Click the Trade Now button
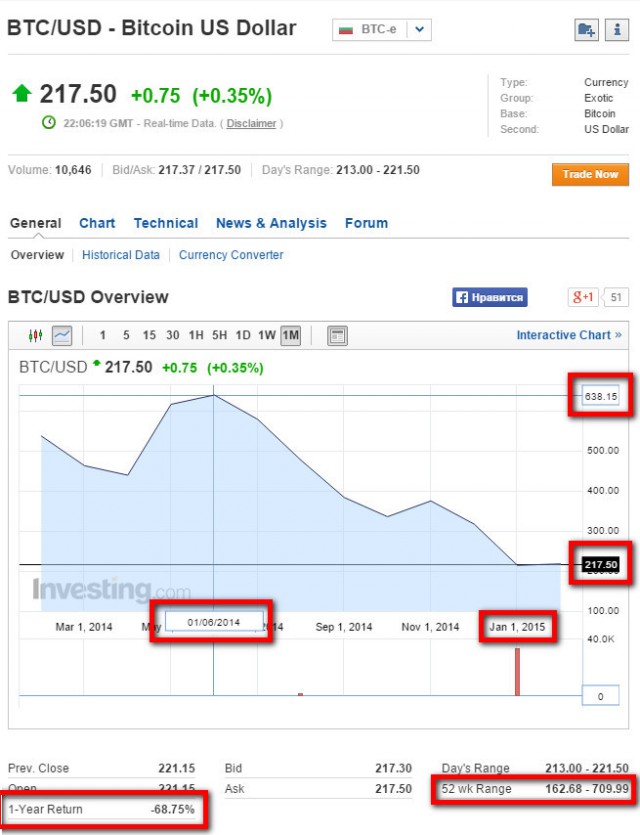The height and width of the screenshot is (835, 640). (590, 175)
